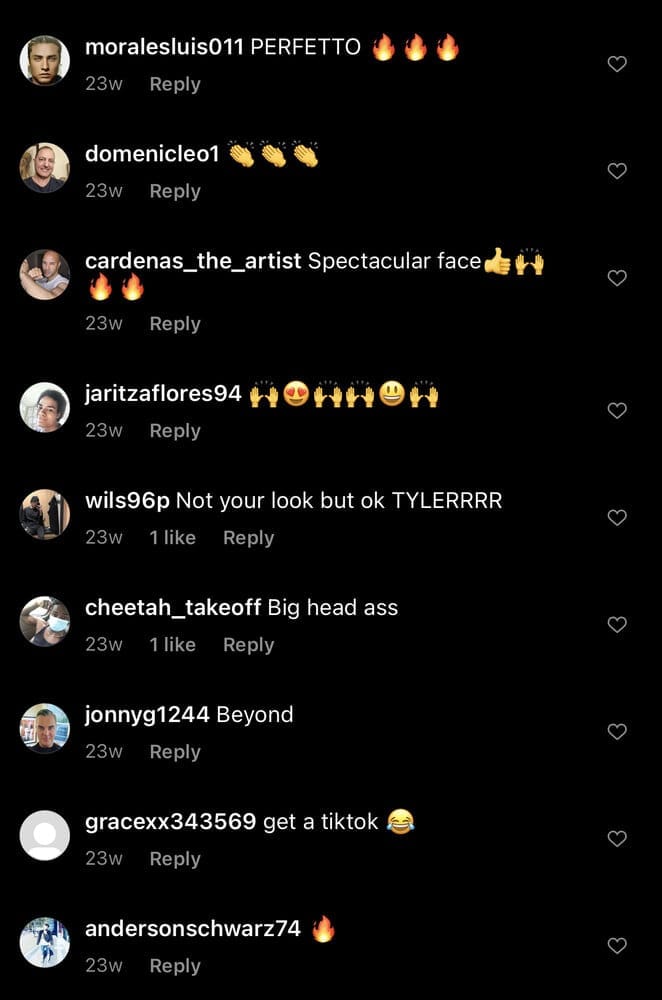
Task: Like wils96p's TYLERRRR comment
Action: tap(617, 517)
